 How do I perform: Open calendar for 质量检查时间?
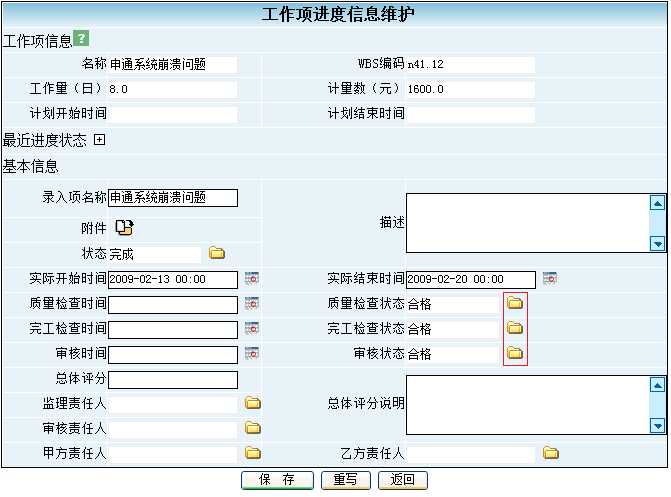(x=252, y=304)
